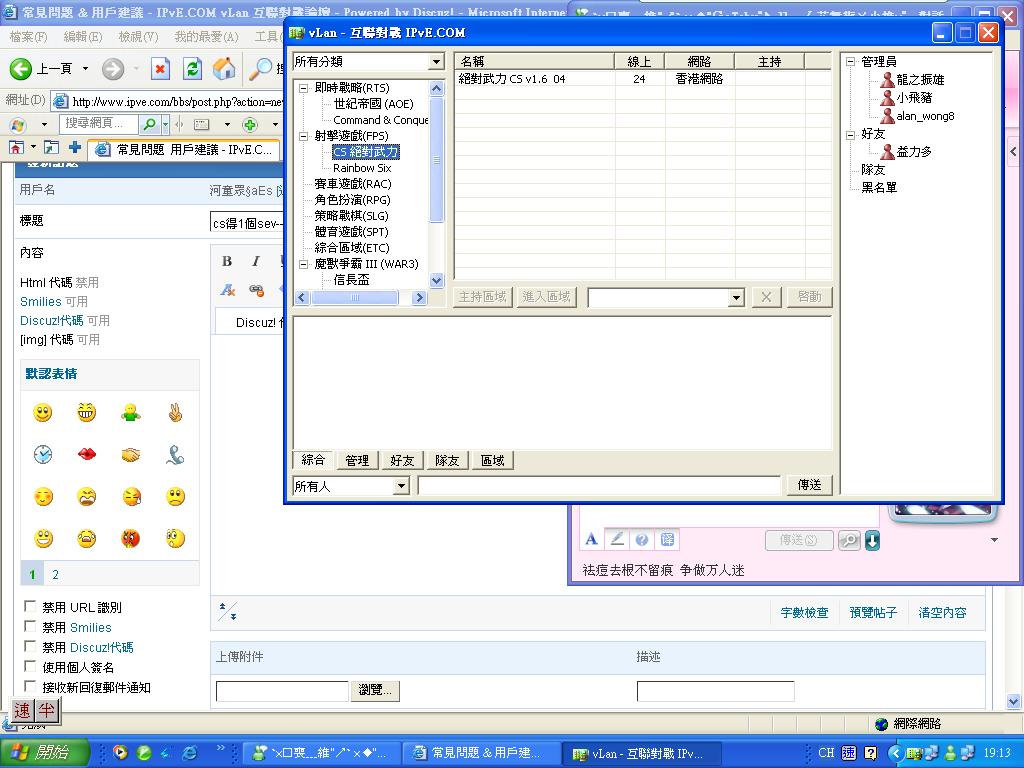This screenshot has width=1024, height=768.
Task: Go to smiley page 2
Action: click(56, 575)
